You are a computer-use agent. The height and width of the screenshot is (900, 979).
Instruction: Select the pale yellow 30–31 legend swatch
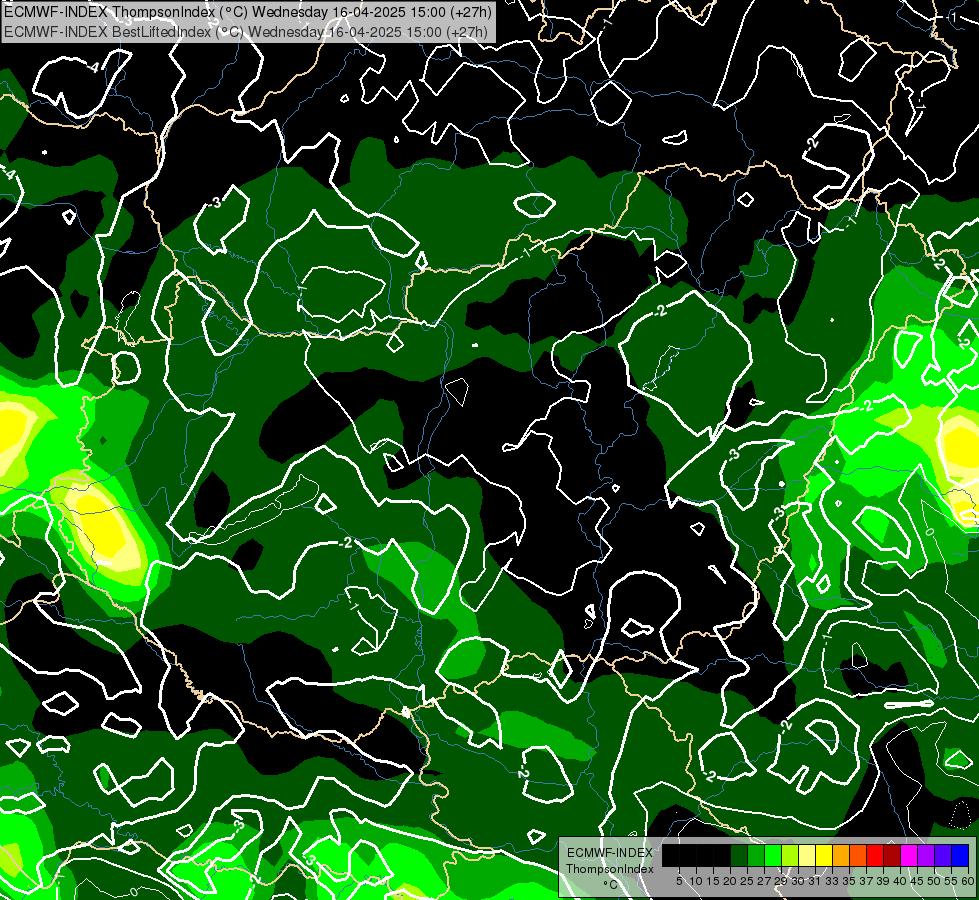click(807, 855)
